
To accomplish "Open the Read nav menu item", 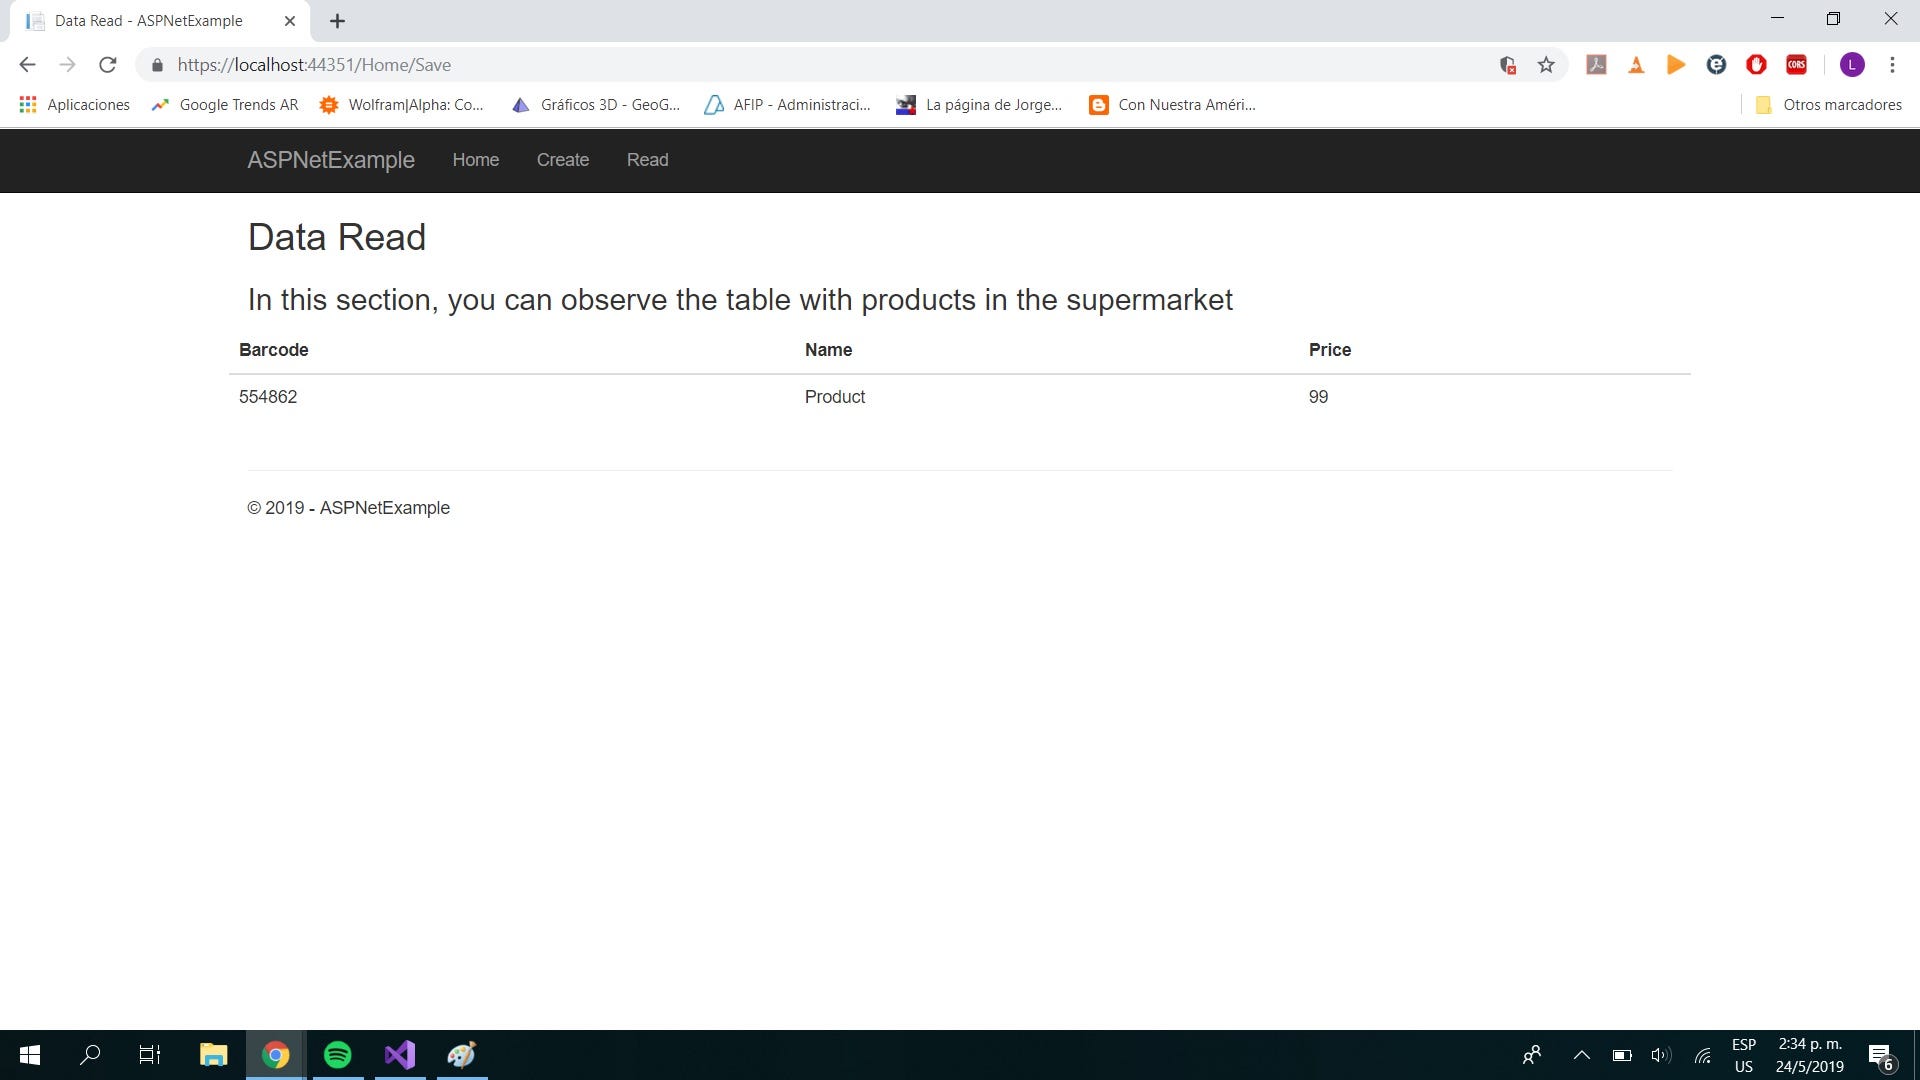I will tap(647, 160).
